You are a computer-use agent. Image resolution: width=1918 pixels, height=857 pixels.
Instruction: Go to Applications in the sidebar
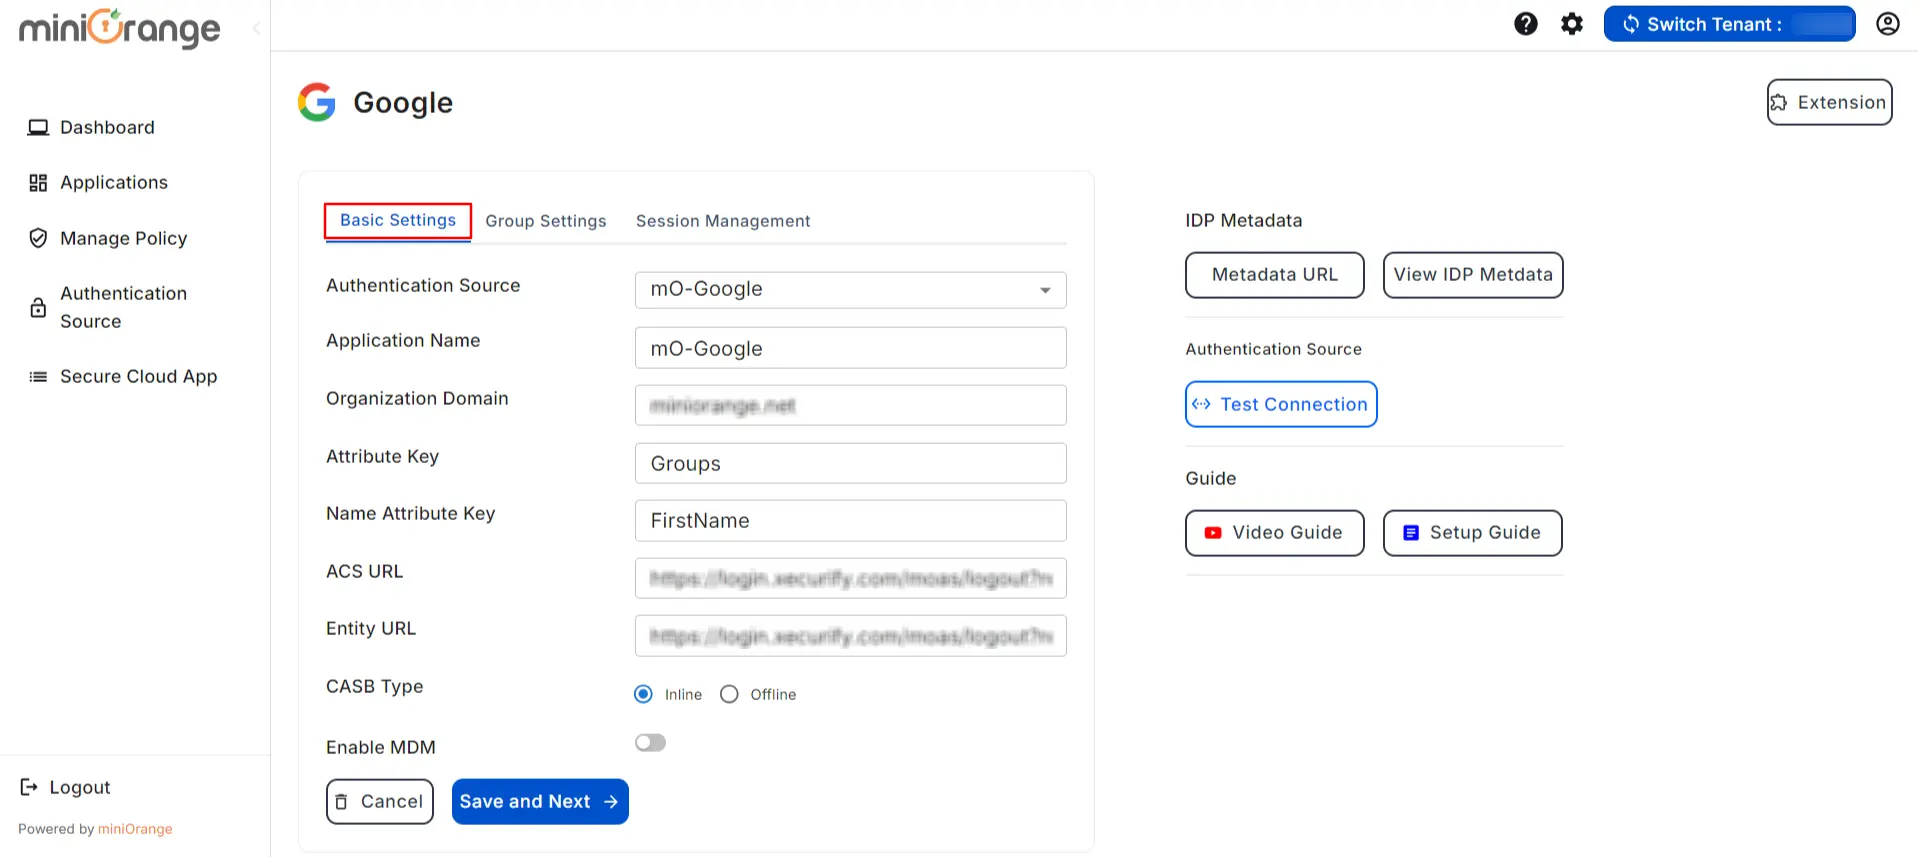point(114,182)
